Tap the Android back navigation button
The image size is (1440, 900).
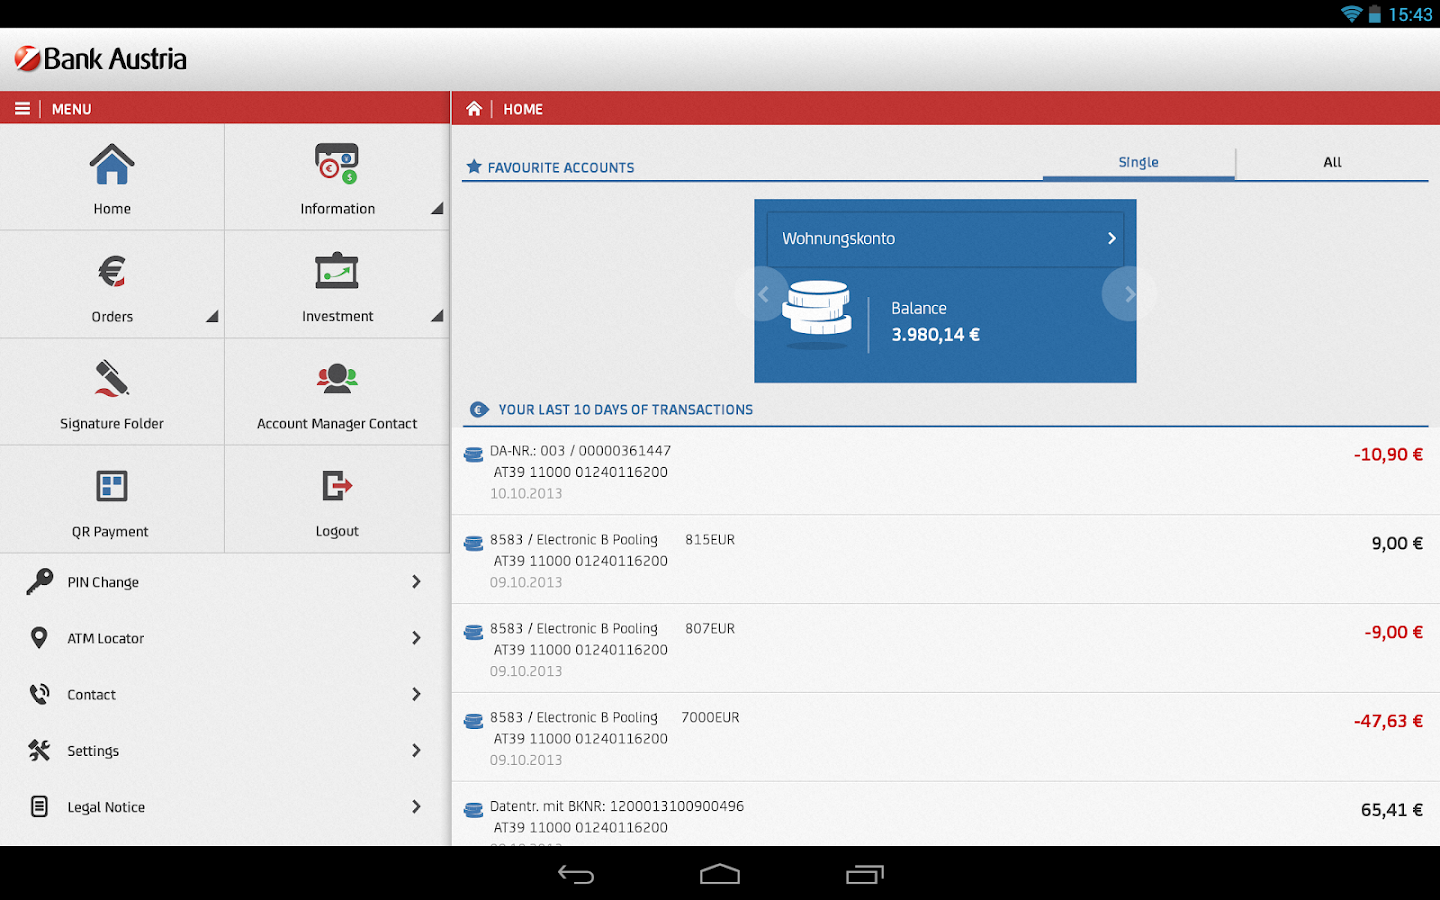[x=576, y=875]
